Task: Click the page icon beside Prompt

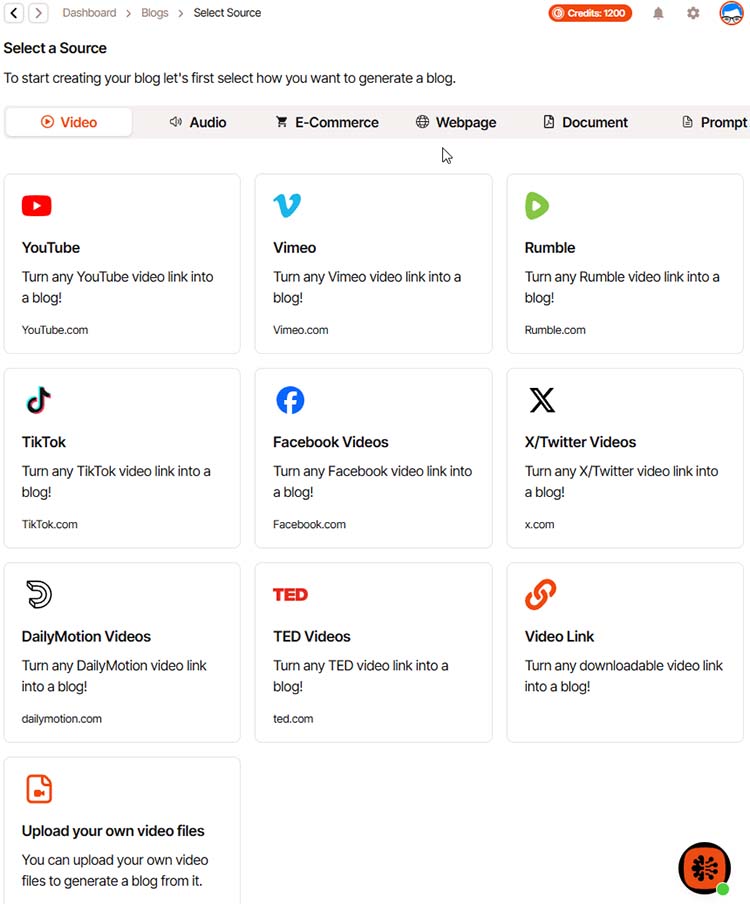Action: click(x=687, y=122)
